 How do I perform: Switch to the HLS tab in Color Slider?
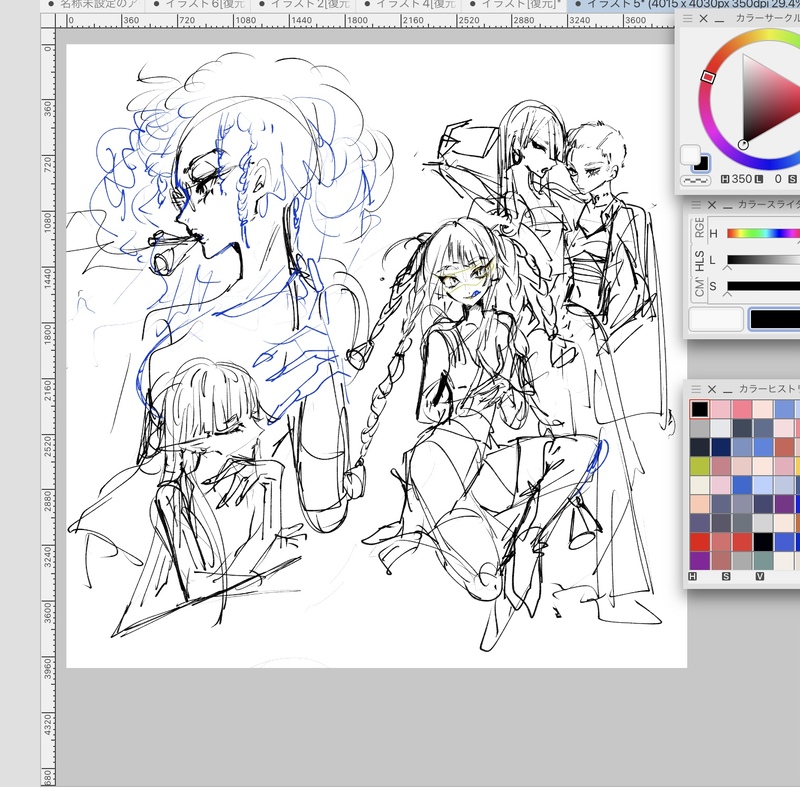[699, 260]
